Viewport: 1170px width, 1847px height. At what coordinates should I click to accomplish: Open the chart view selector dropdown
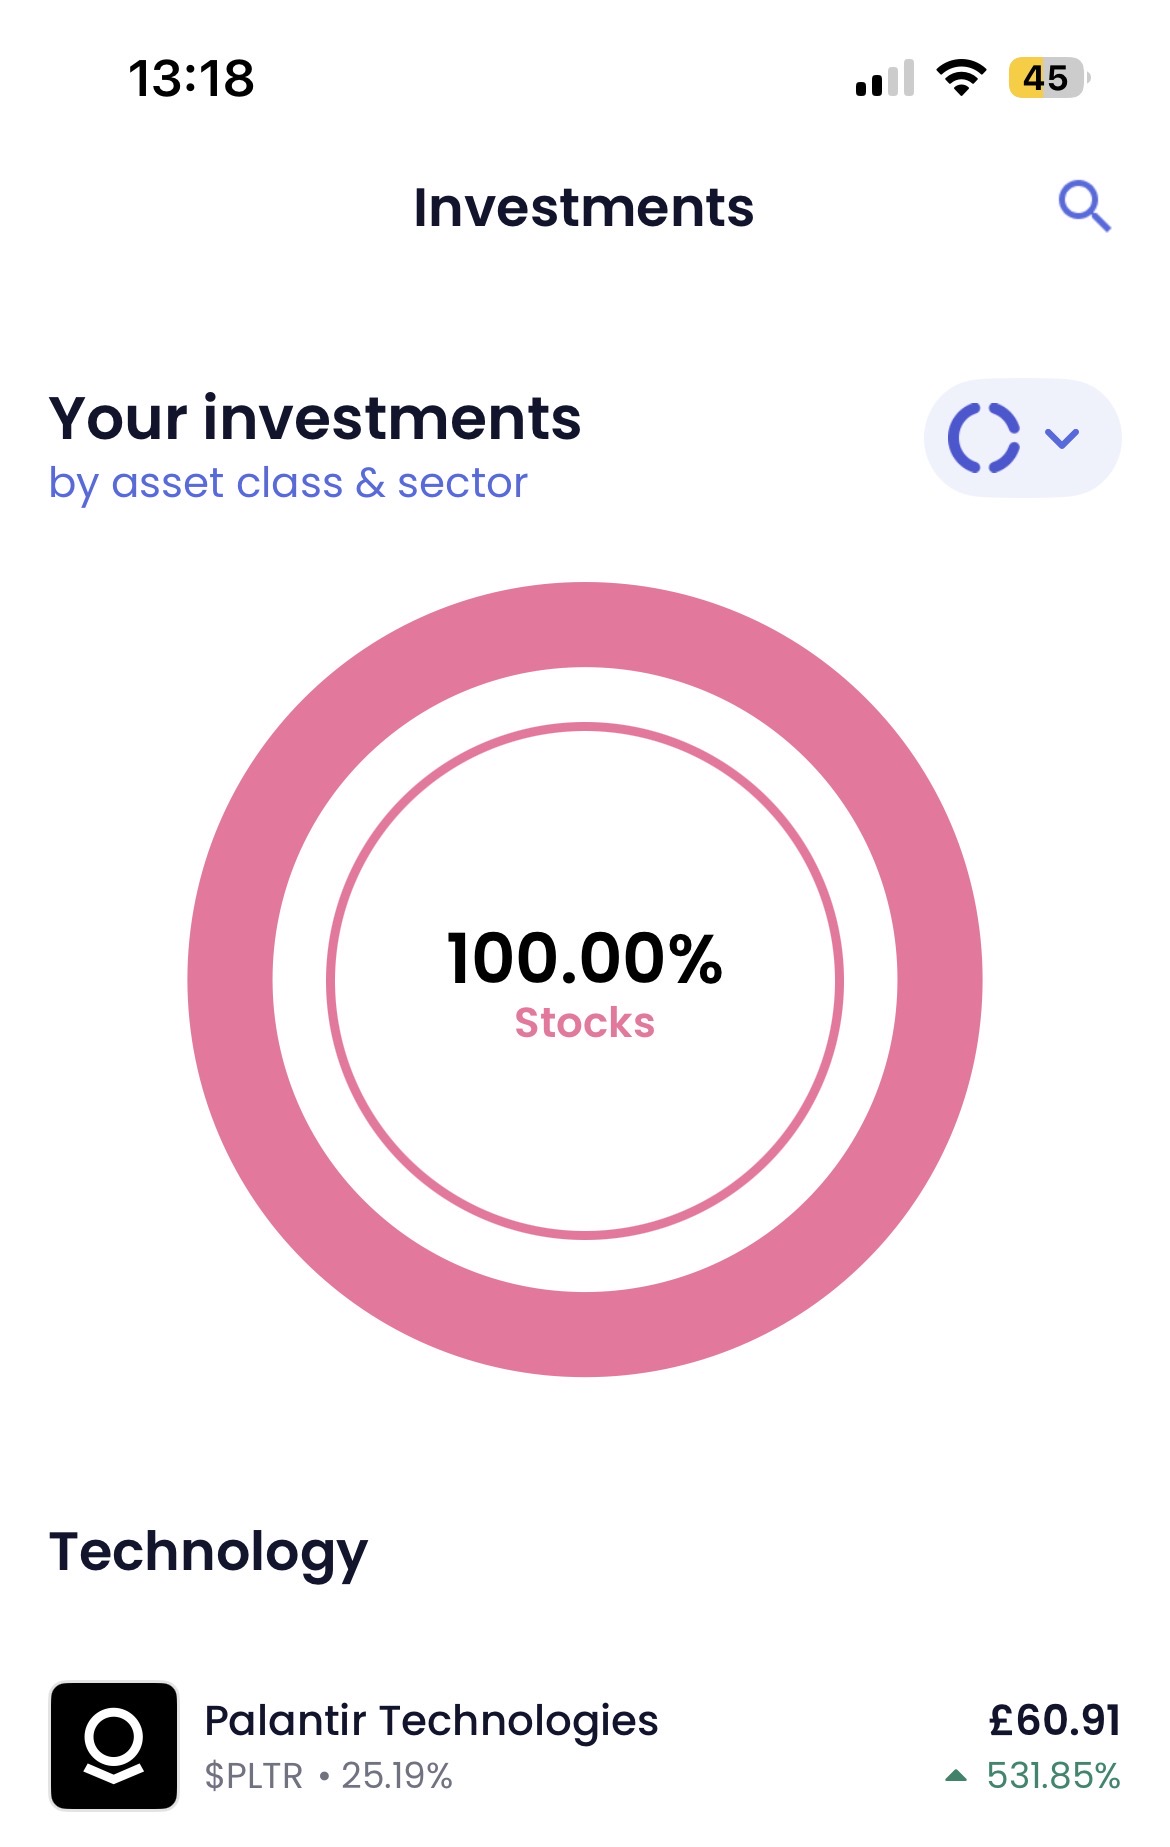(1022, 438)
